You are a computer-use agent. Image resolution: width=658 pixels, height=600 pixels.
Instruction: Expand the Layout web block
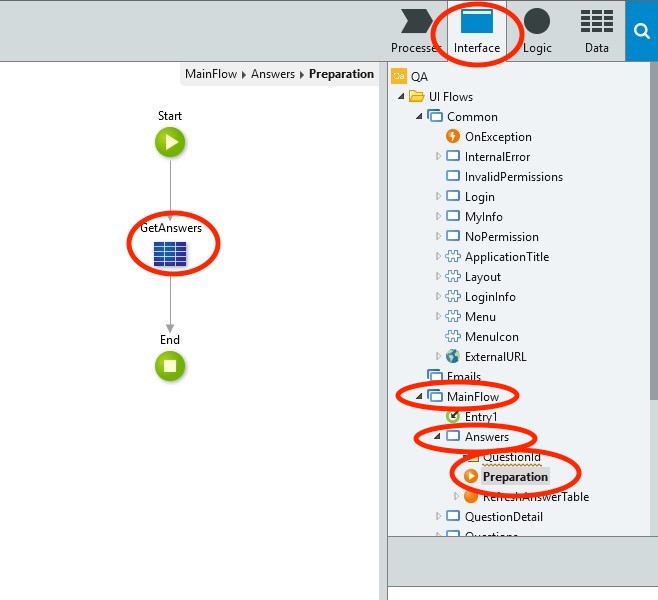coord(438,276)
